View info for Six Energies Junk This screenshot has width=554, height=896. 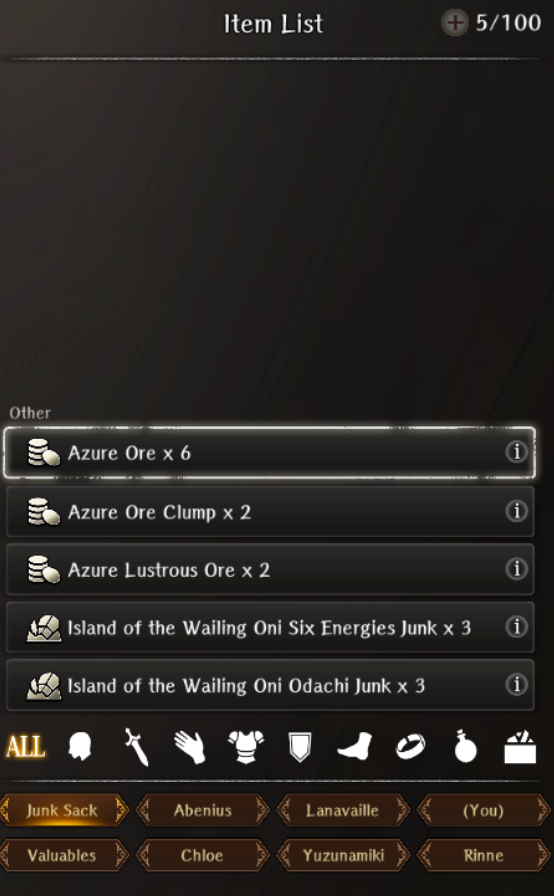click(516, 627)
